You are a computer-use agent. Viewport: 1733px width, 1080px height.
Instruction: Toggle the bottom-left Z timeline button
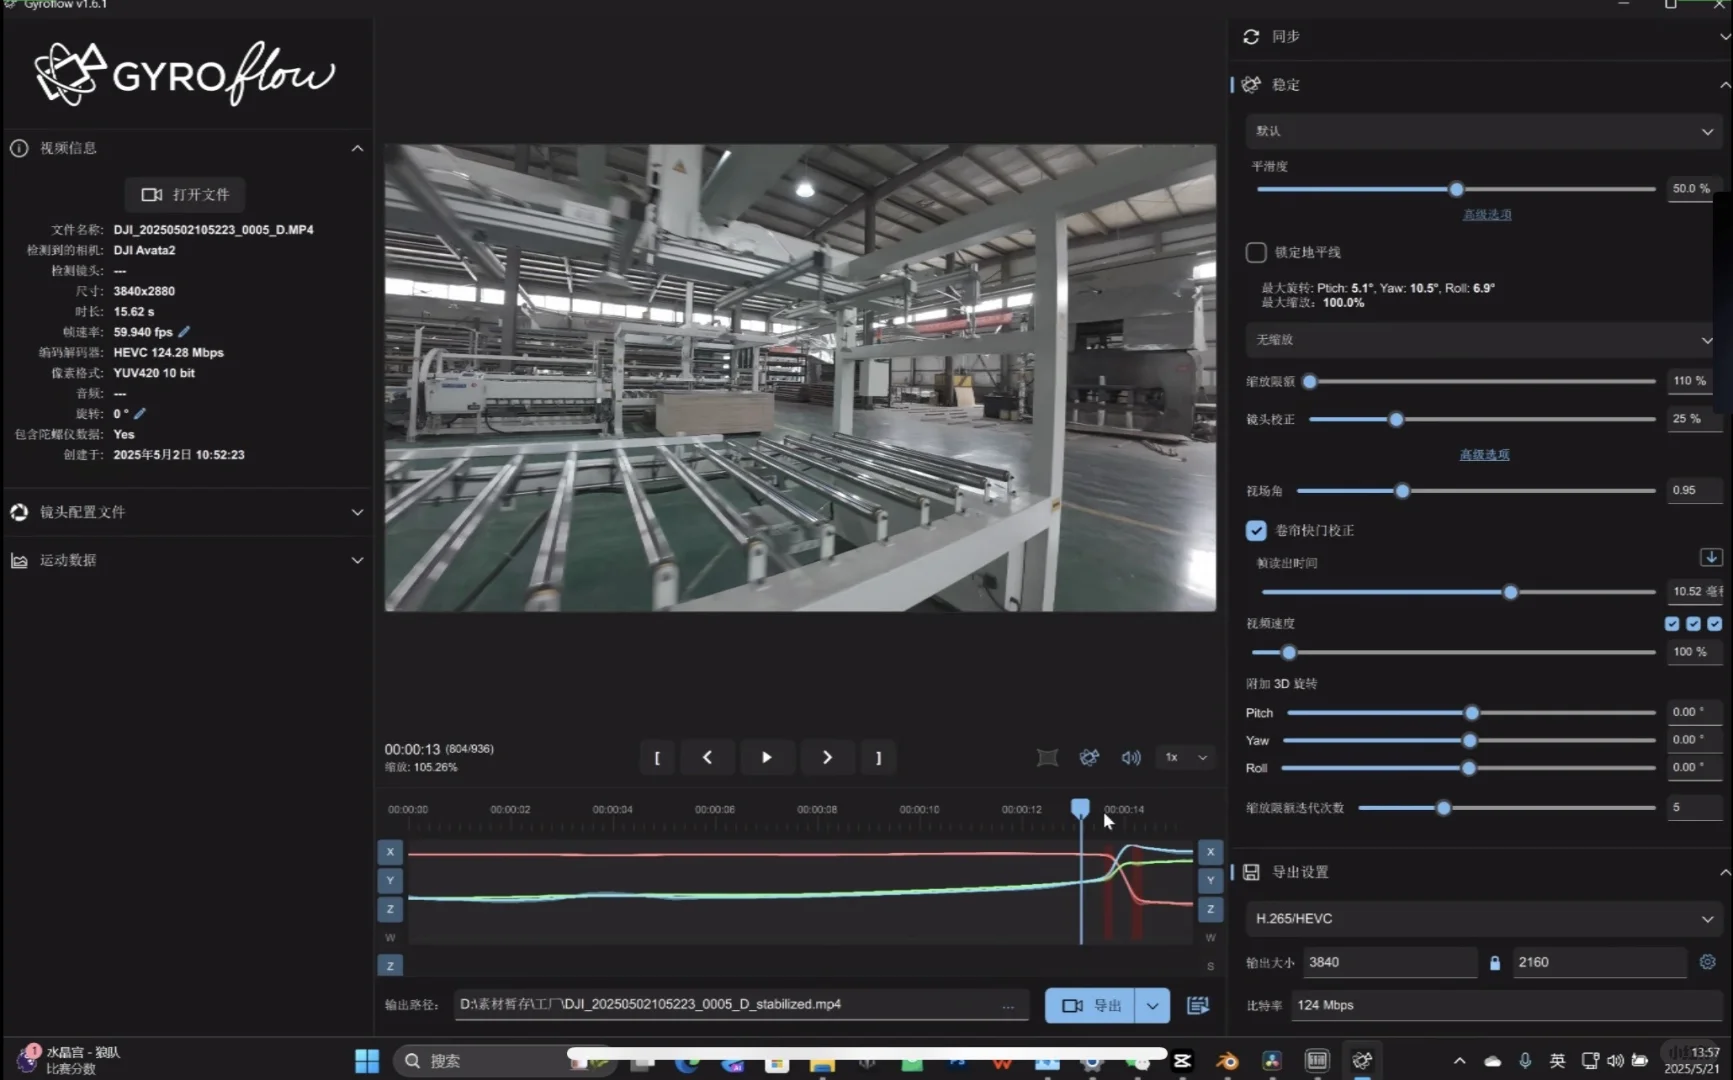(x=390, y=965)
